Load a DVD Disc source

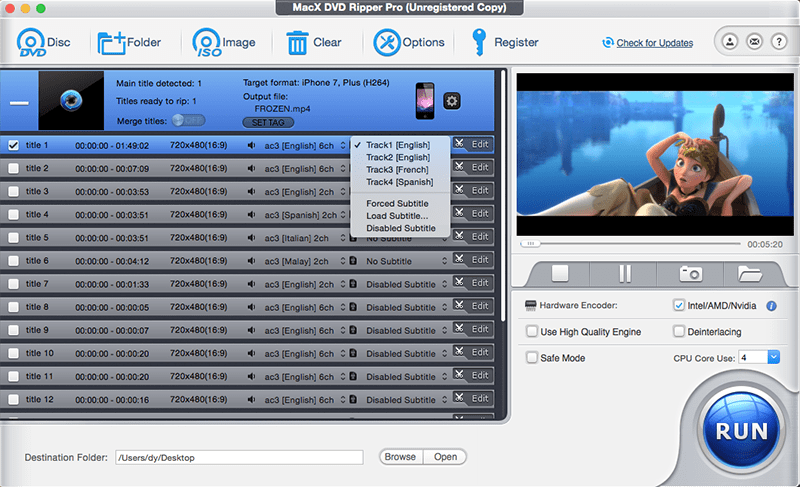(43, 42)
